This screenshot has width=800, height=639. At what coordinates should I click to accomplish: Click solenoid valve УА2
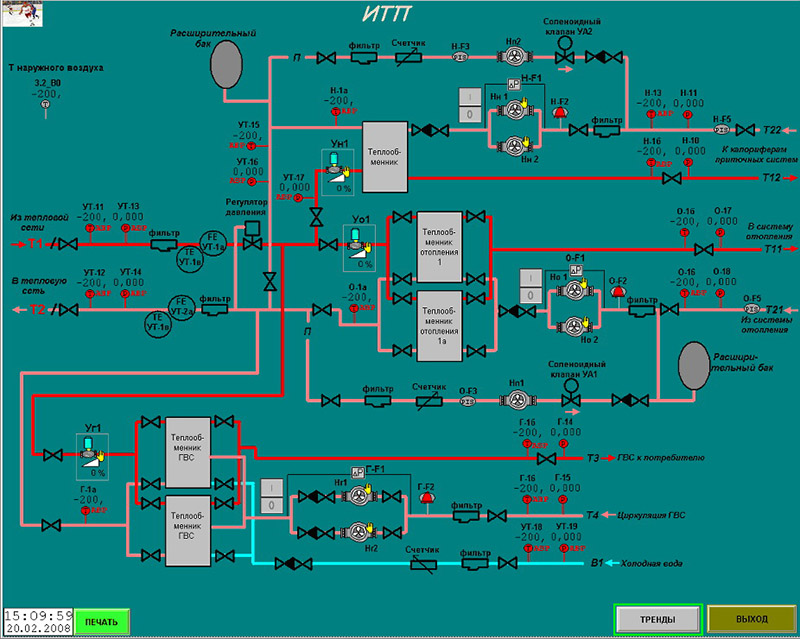(x=564, y=51)
